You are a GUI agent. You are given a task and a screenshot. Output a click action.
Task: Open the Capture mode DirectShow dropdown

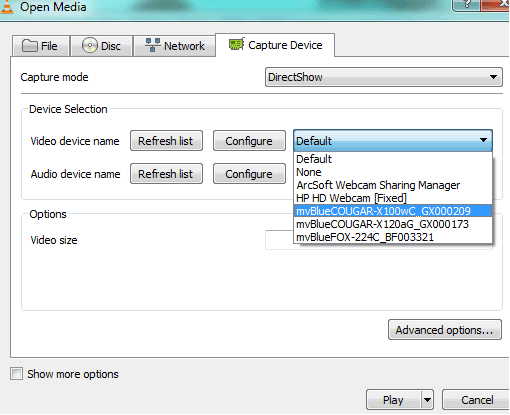384,77
